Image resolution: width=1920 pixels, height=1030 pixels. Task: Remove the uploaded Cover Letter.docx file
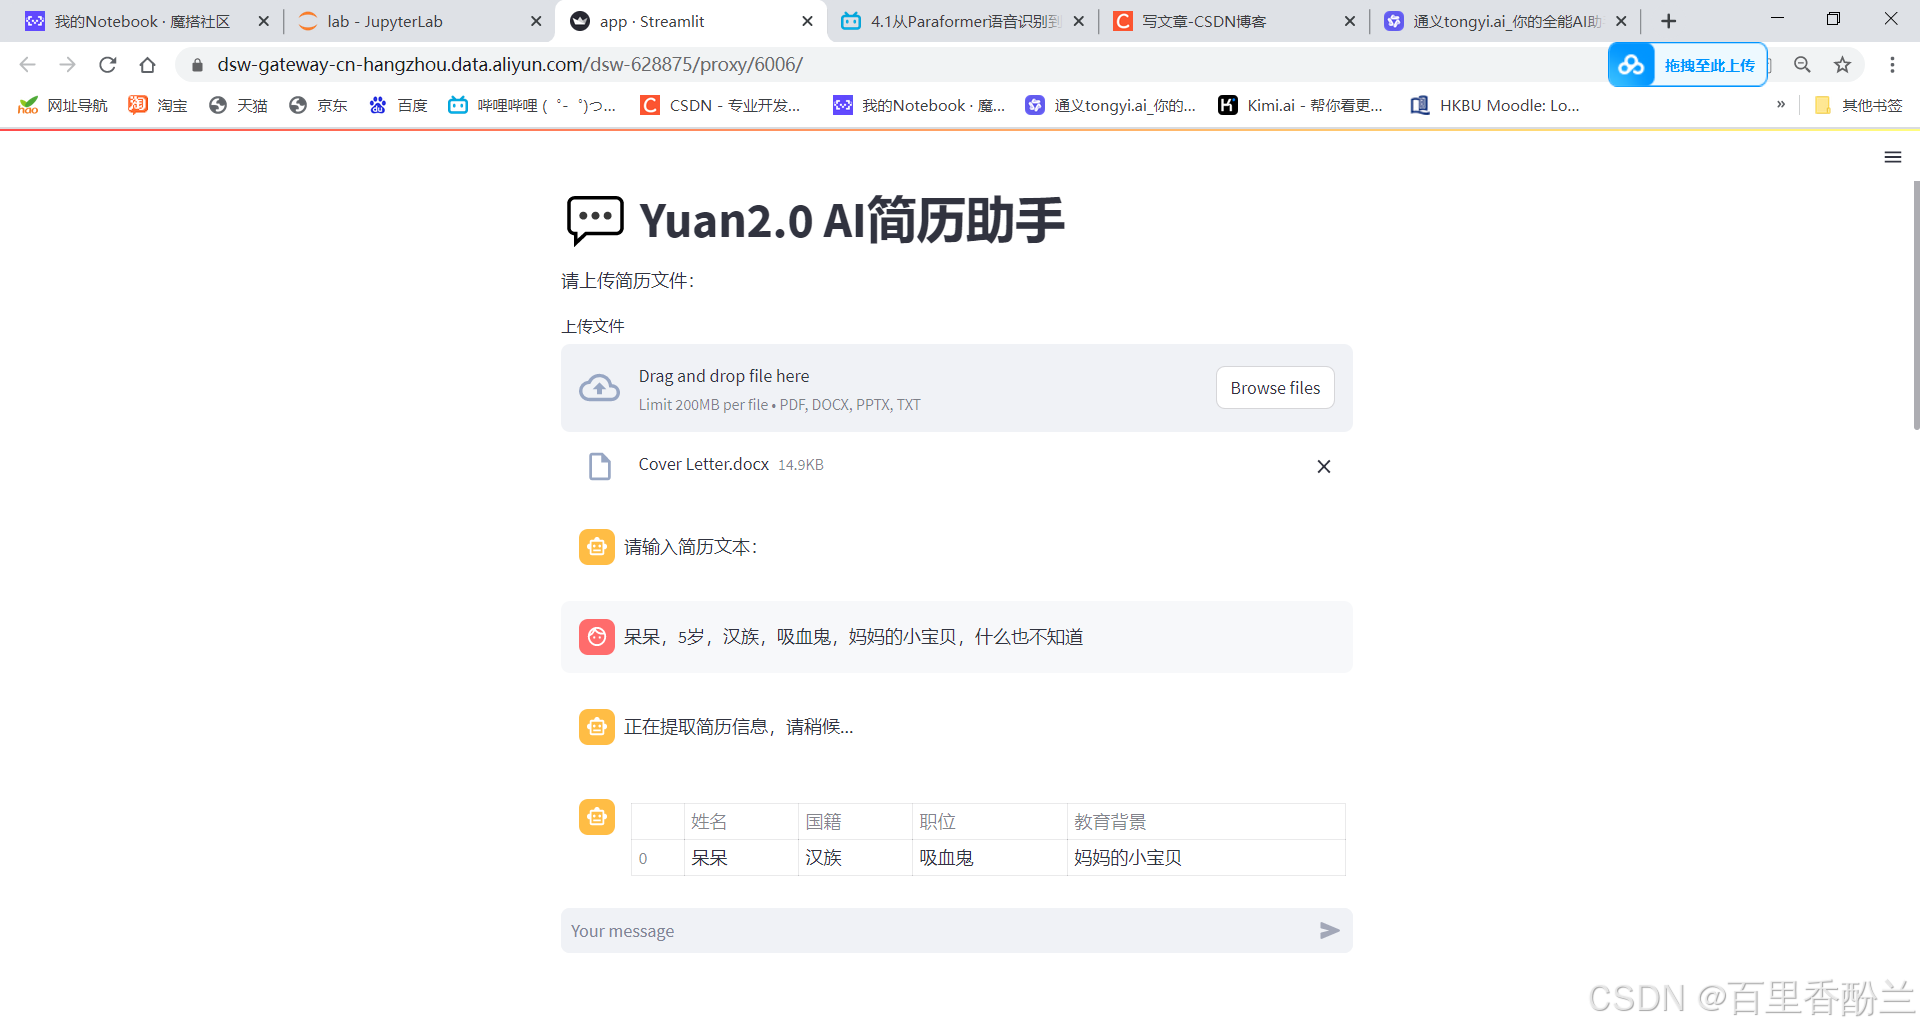[x=1323, y=466]
